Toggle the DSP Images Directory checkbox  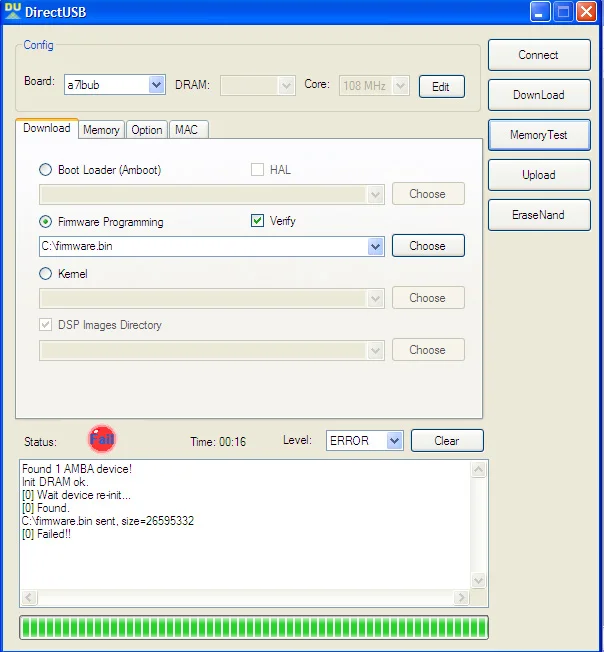coord(46,325)
